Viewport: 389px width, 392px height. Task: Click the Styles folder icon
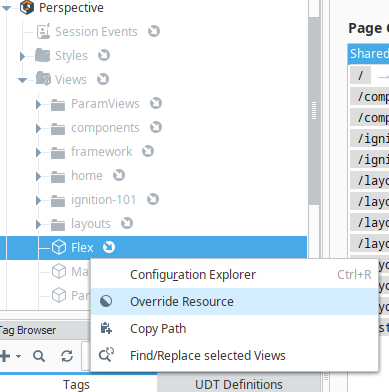click(x=43, y=55)
